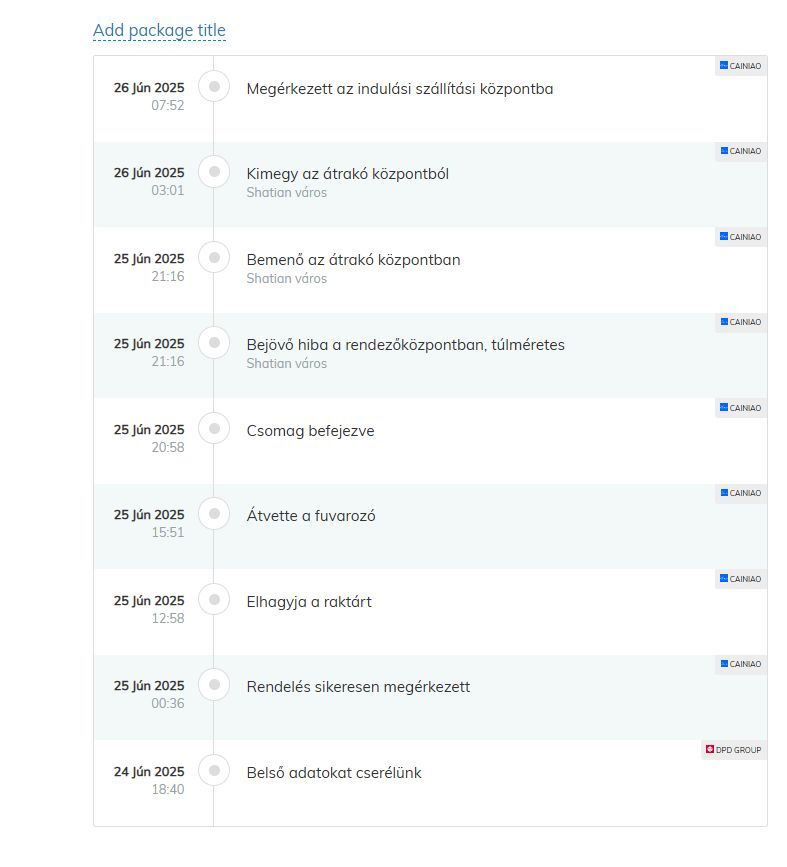Viewport: 787px width, 867px height.
Task: Select the timeline dot for 26 Jún 03:01
Action: [x=214, y=171]
